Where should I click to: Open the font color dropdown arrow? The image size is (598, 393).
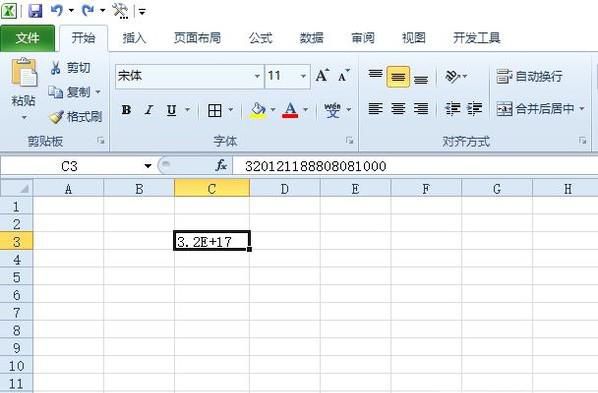point(306,110)
